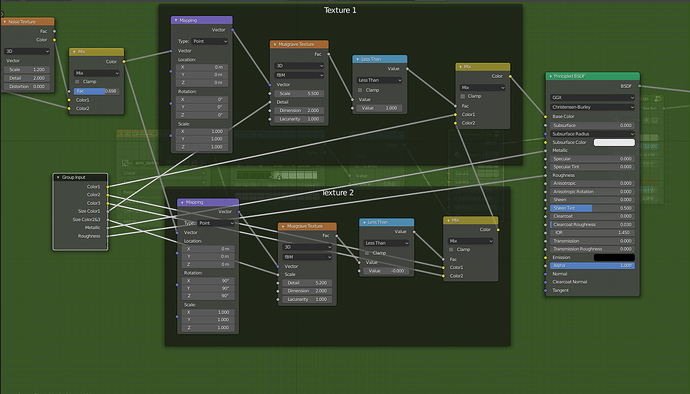The width and height of the screenshot is (690, 394).
Task: Collapse the Noise Texture node arrow
Action: click(4, 22)
